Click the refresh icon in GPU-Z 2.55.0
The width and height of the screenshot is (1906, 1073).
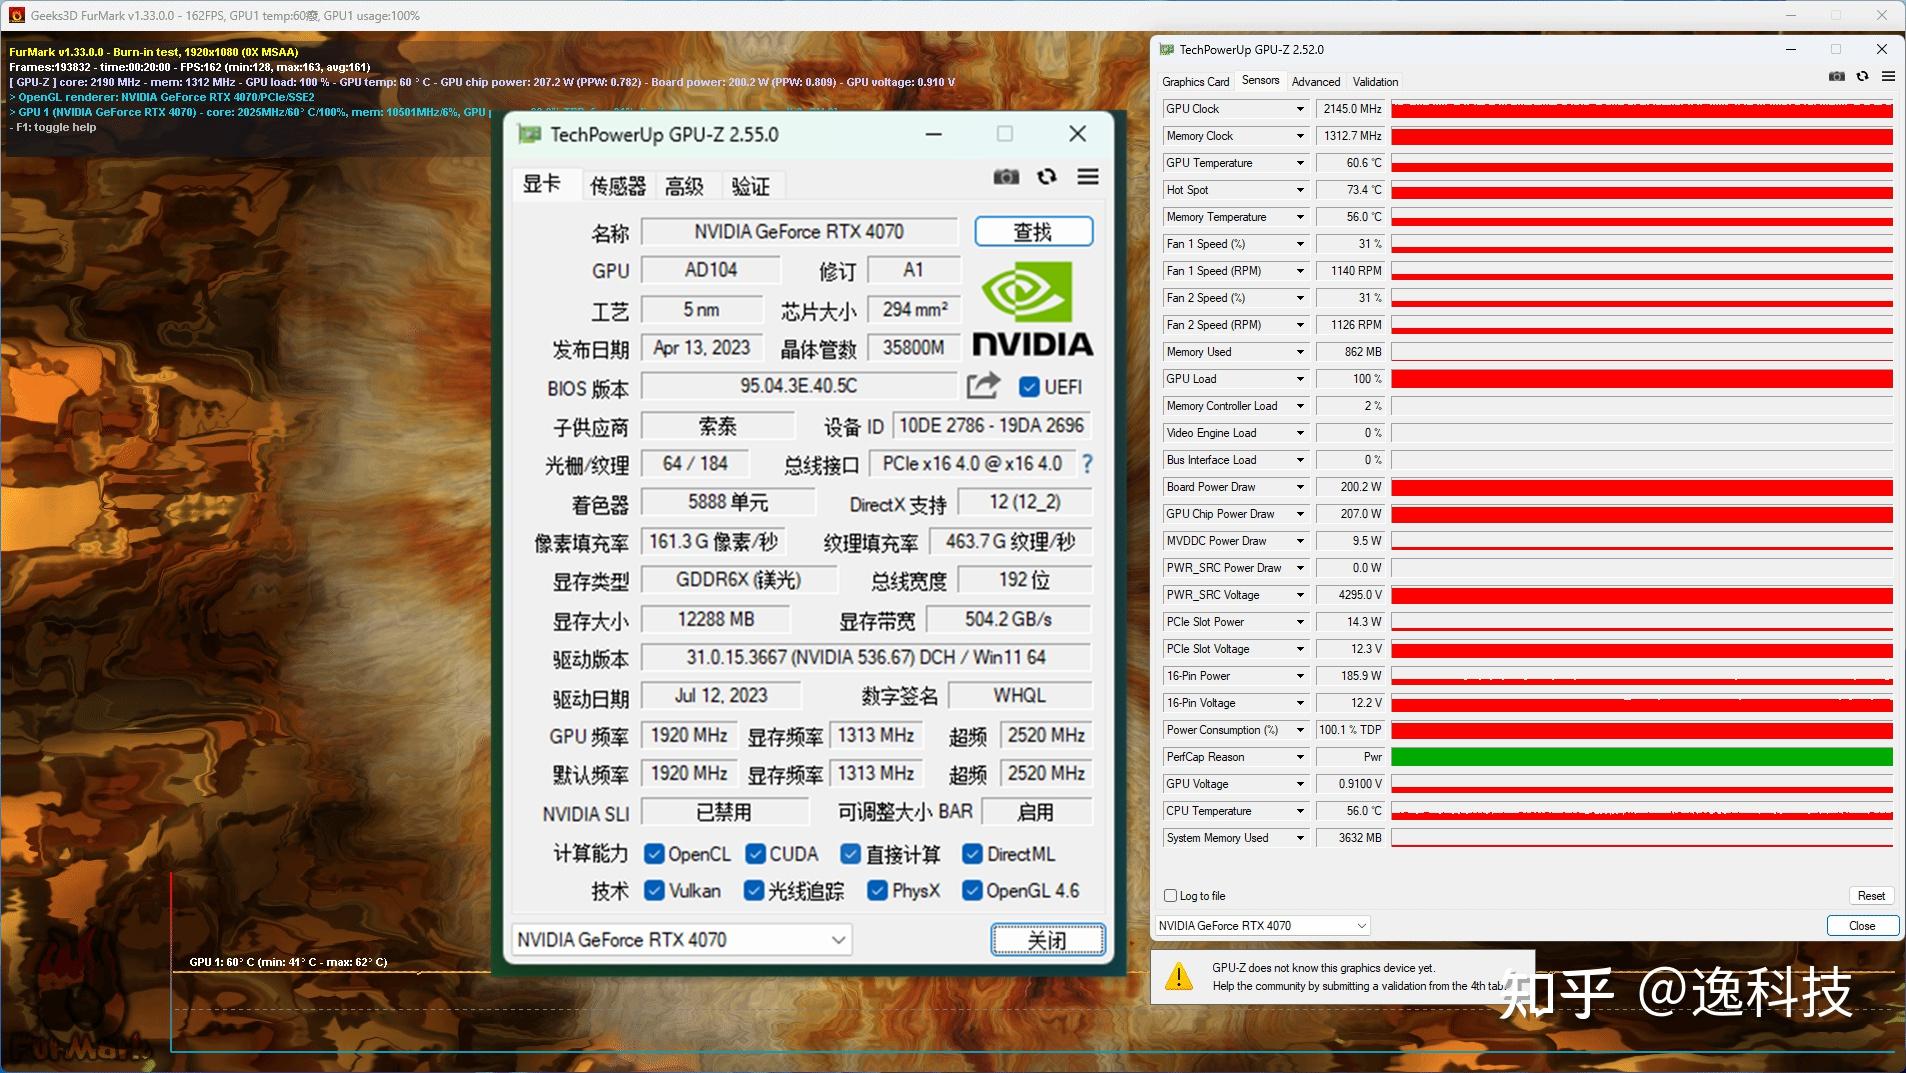tap(1047, 177)
